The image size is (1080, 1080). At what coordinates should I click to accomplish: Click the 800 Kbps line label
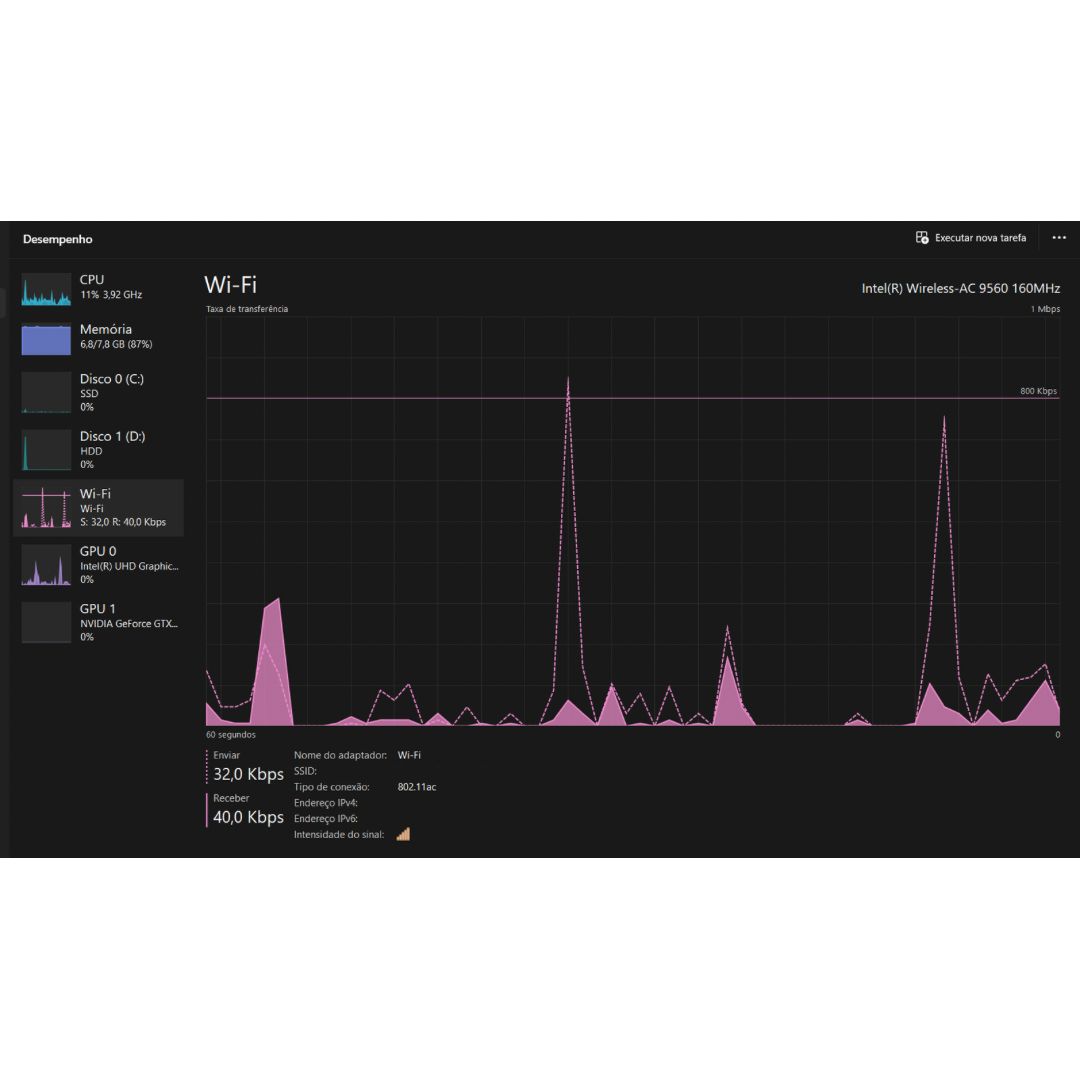coord(1038,391)
